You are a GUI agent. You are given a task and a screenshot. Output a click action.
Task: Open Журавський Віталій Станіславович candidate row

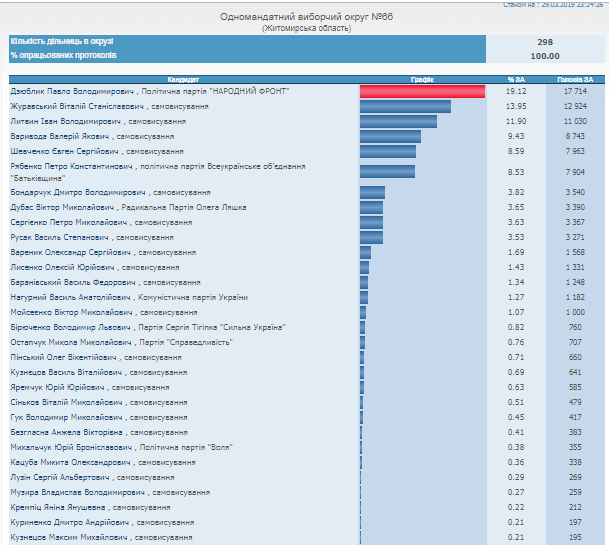click(x=109, y=106)
